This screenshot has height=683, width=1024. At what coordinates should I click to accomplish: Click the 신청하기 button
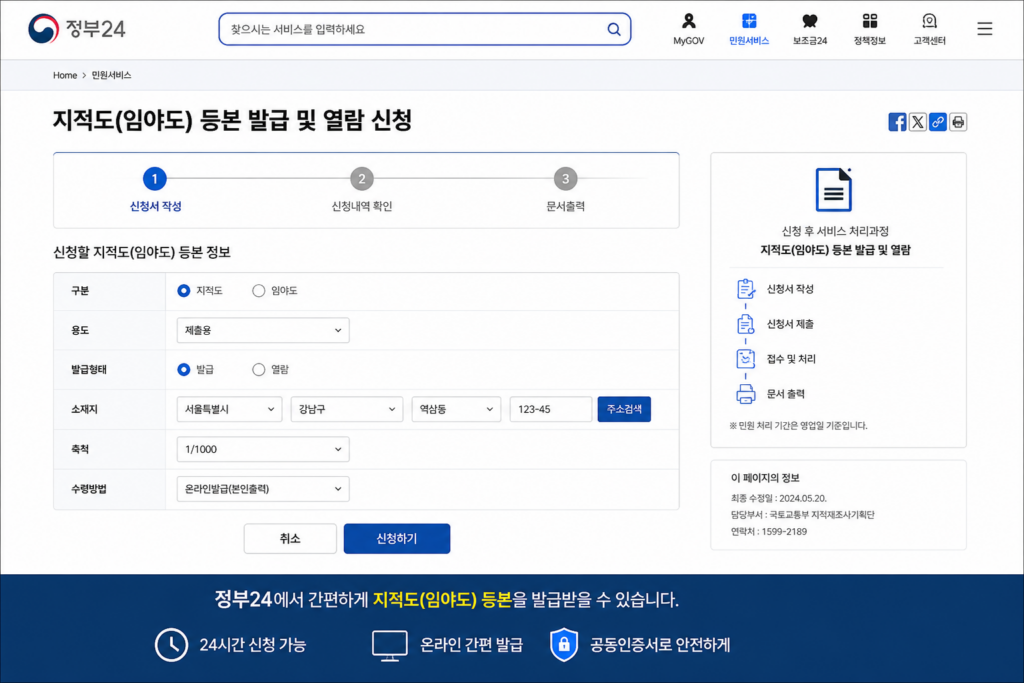397,539
